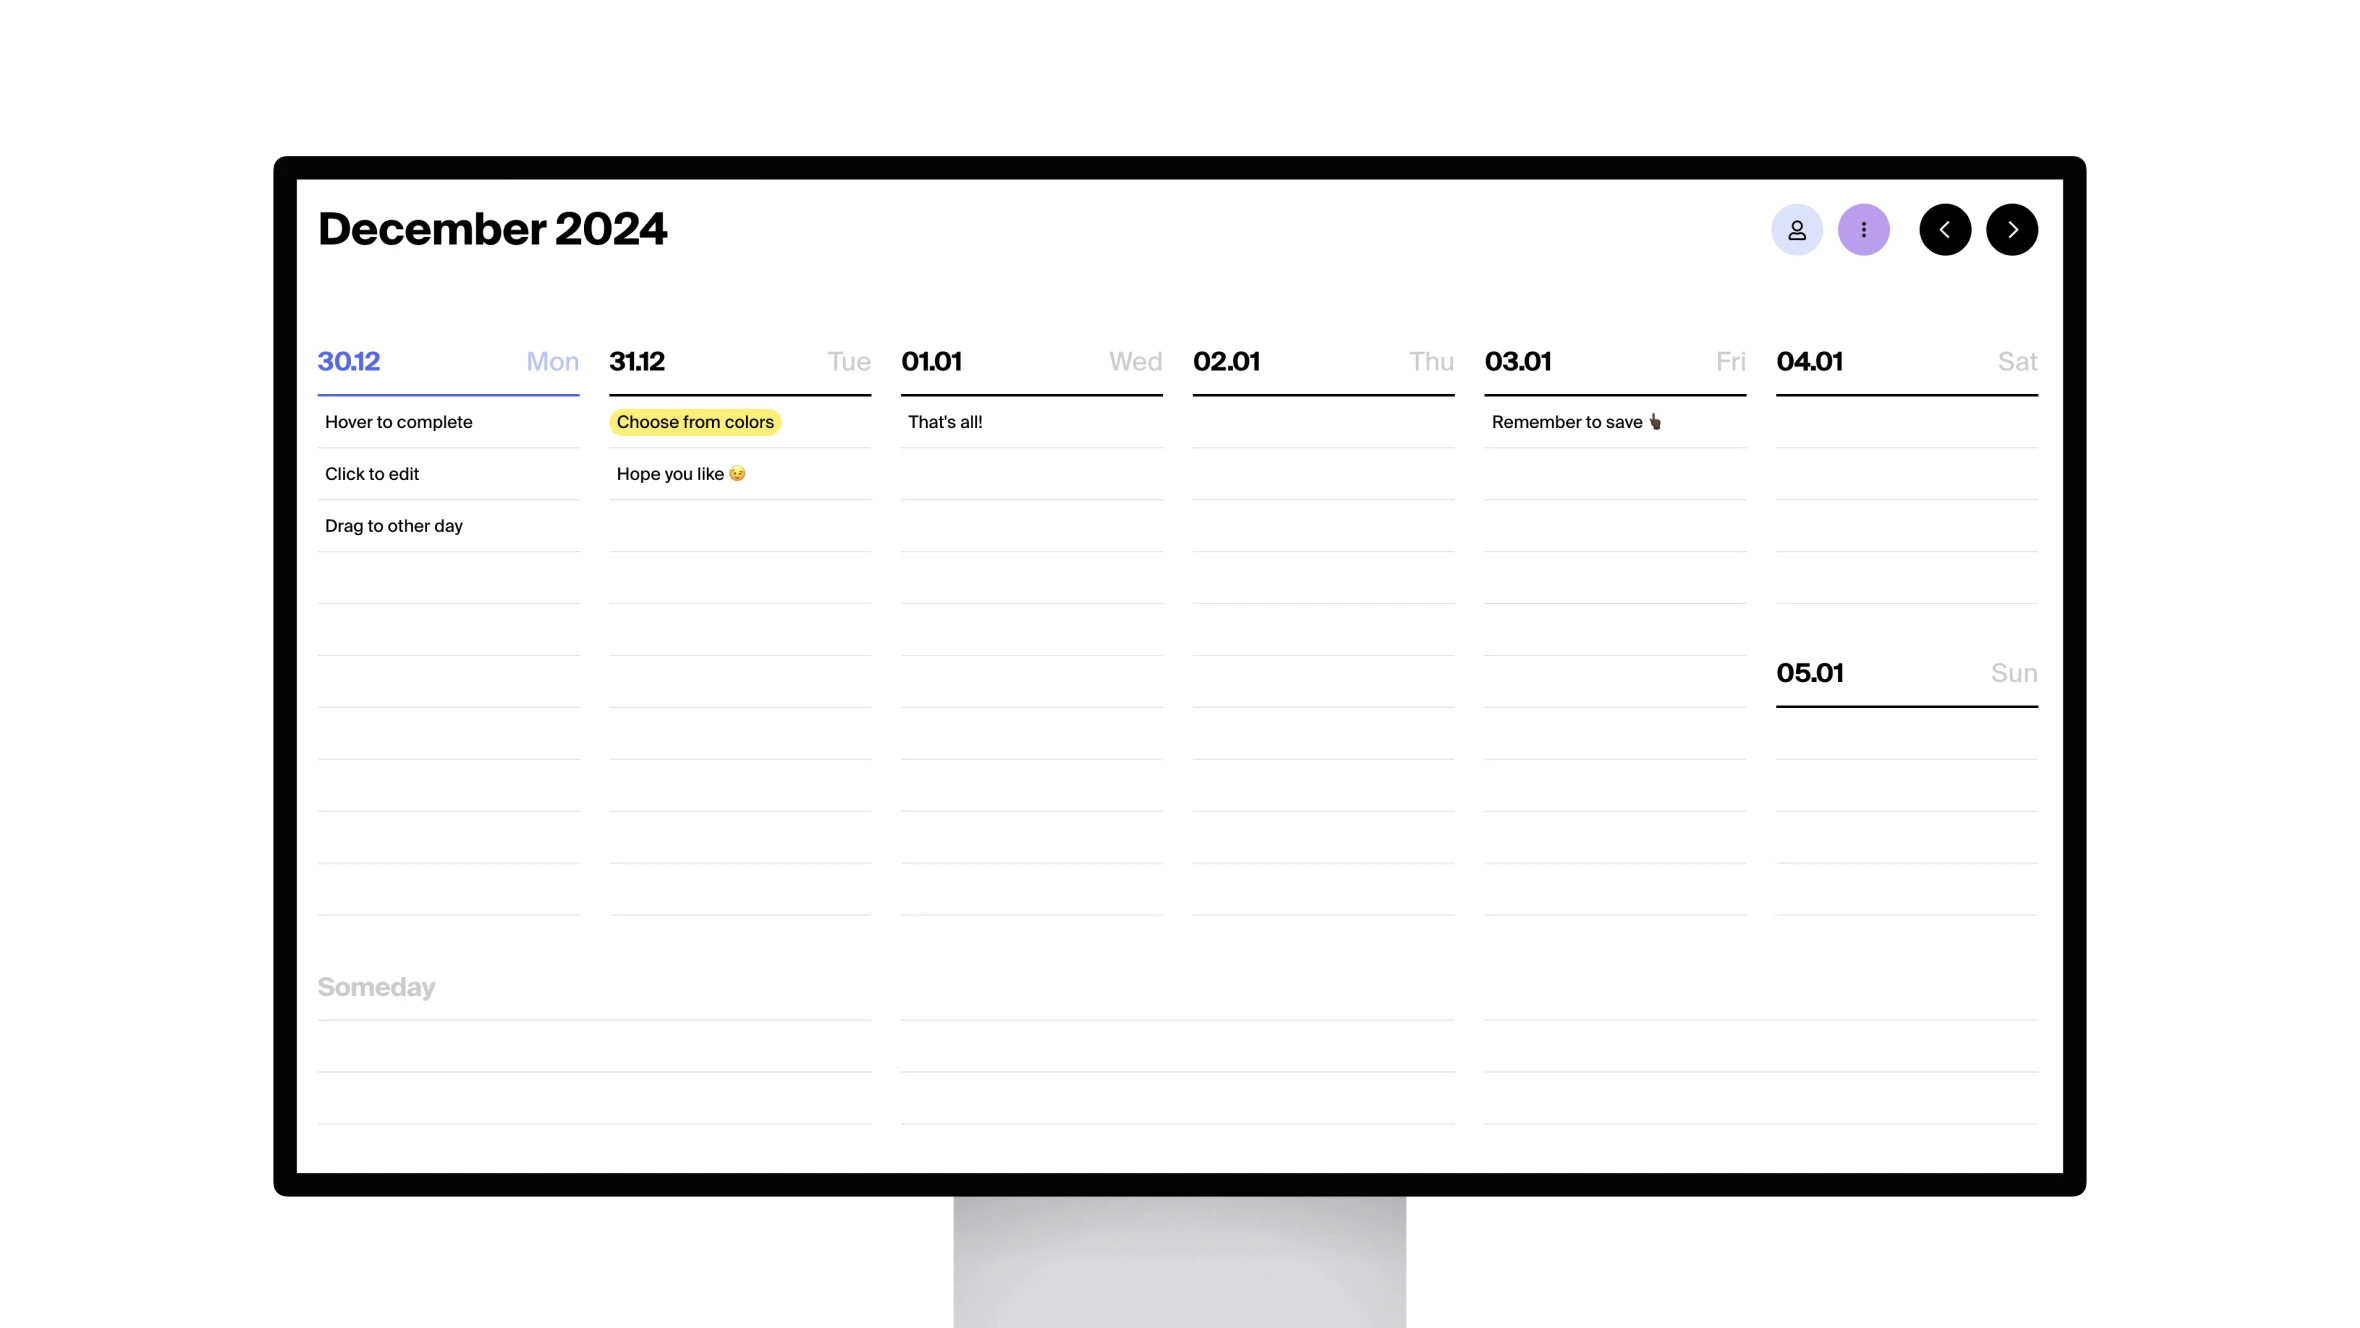
Task: Click on 'Hope you like' task entry
Action: click(x=681, y=473)
